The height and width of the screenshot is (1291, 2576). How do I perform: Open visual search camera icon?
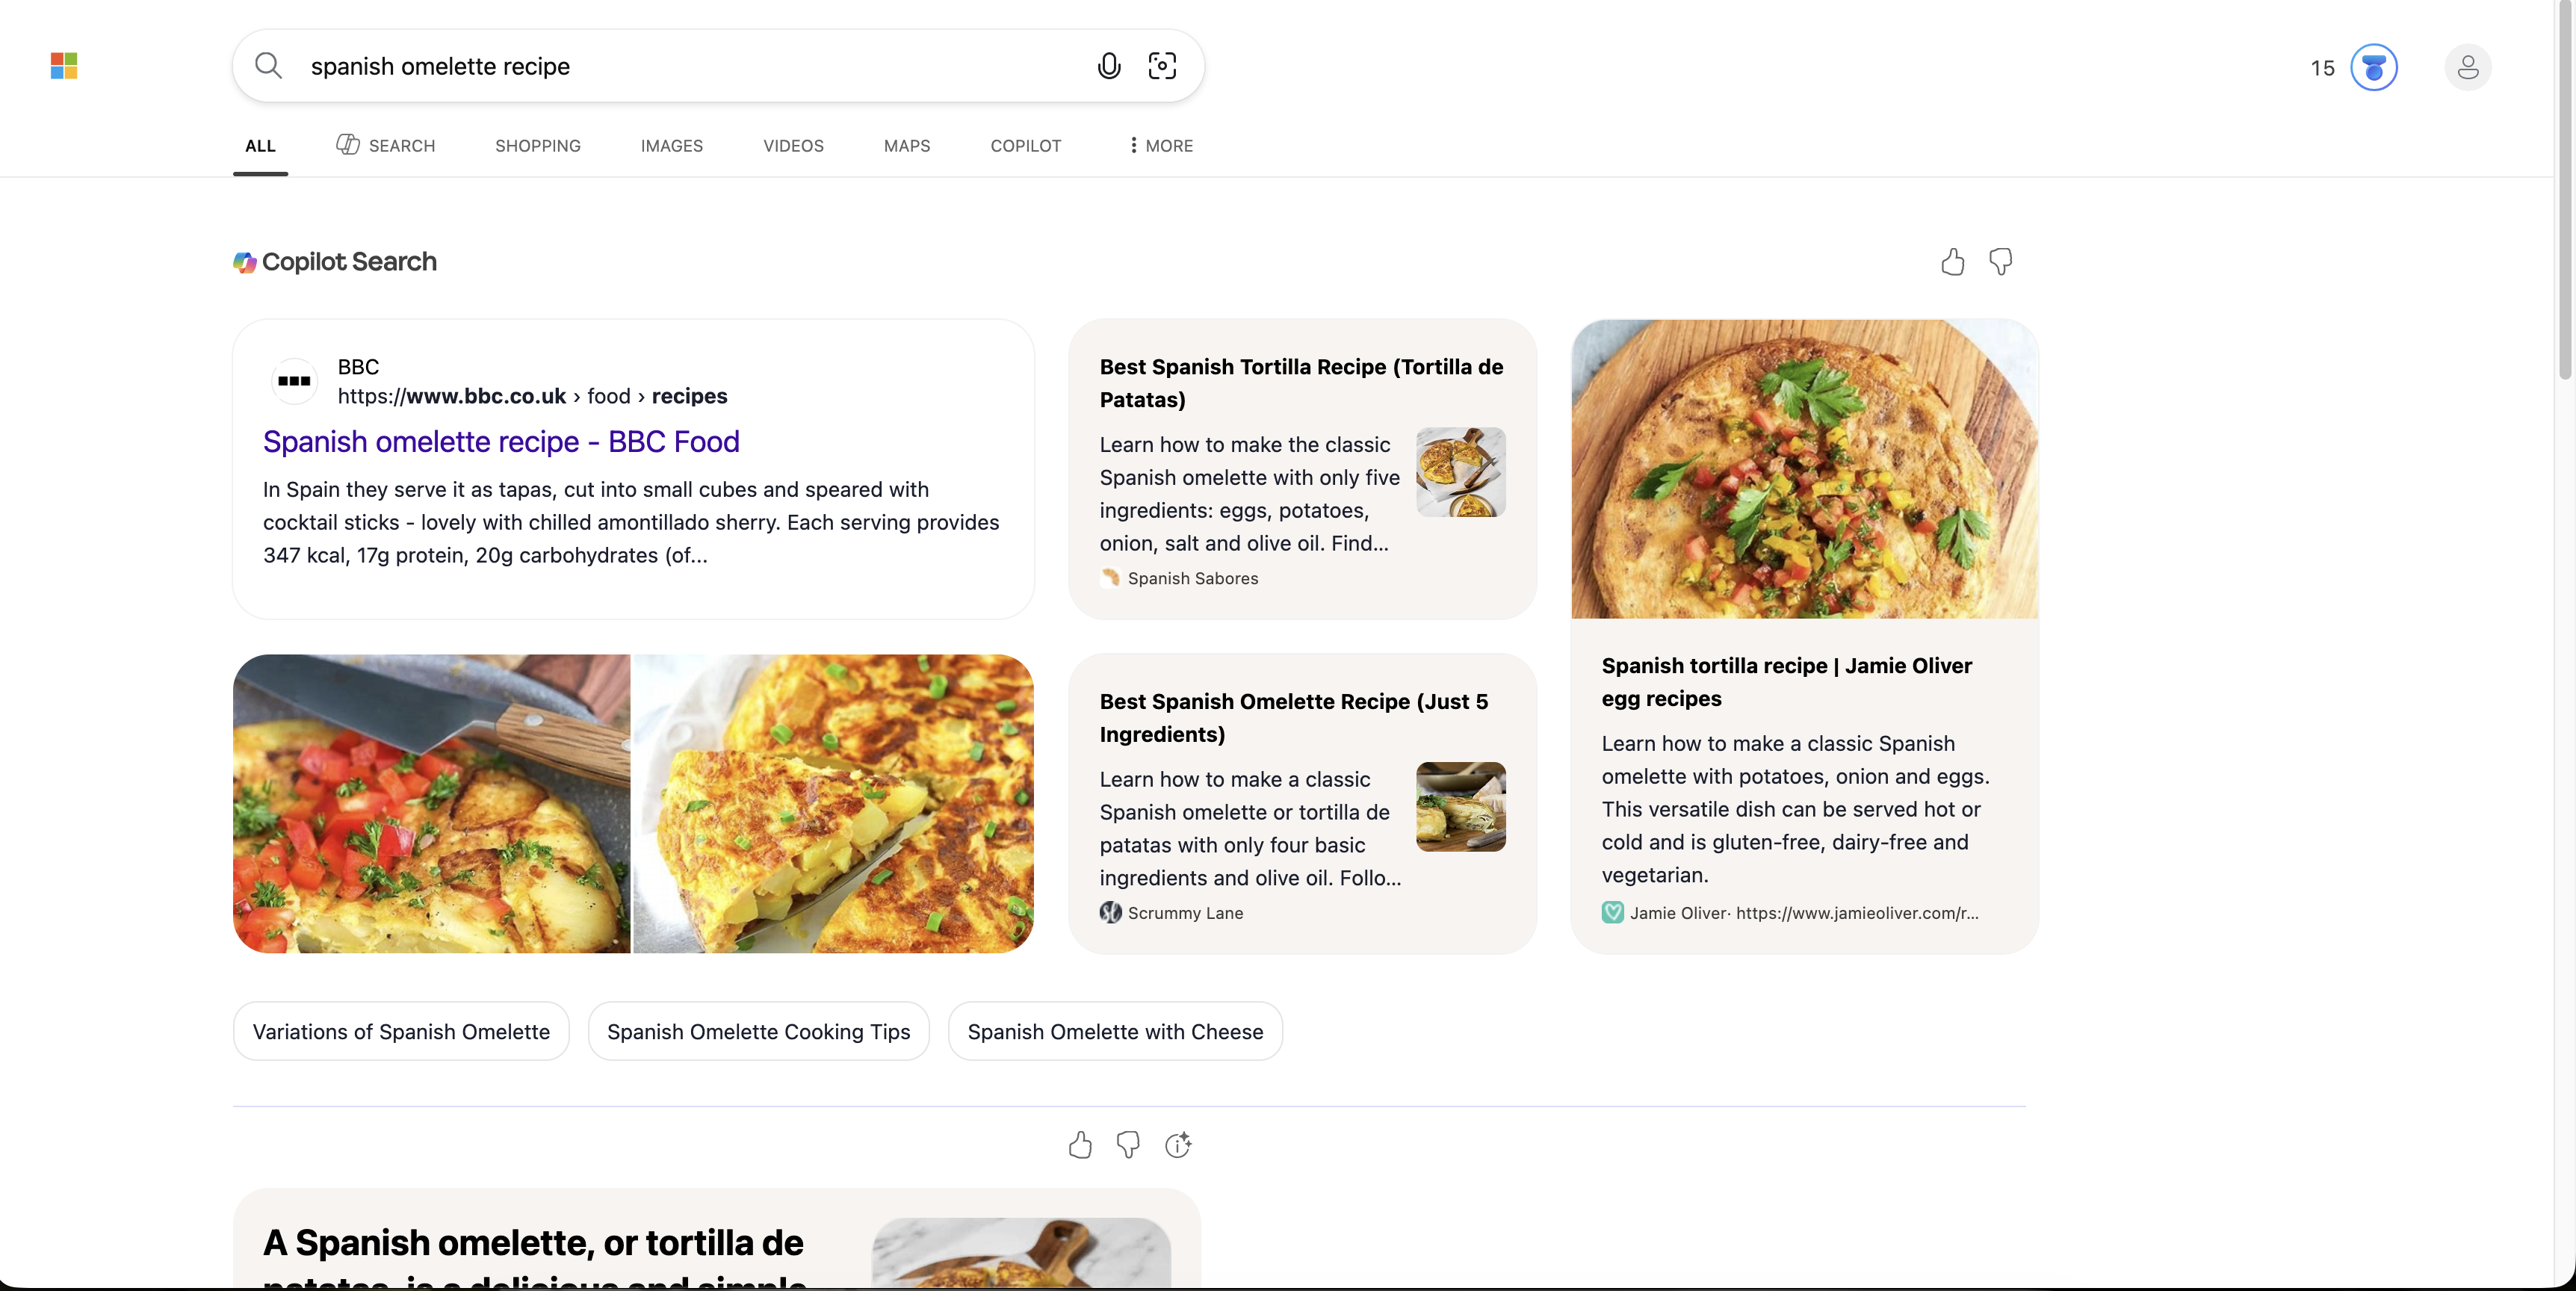(x=1162, y=66)
